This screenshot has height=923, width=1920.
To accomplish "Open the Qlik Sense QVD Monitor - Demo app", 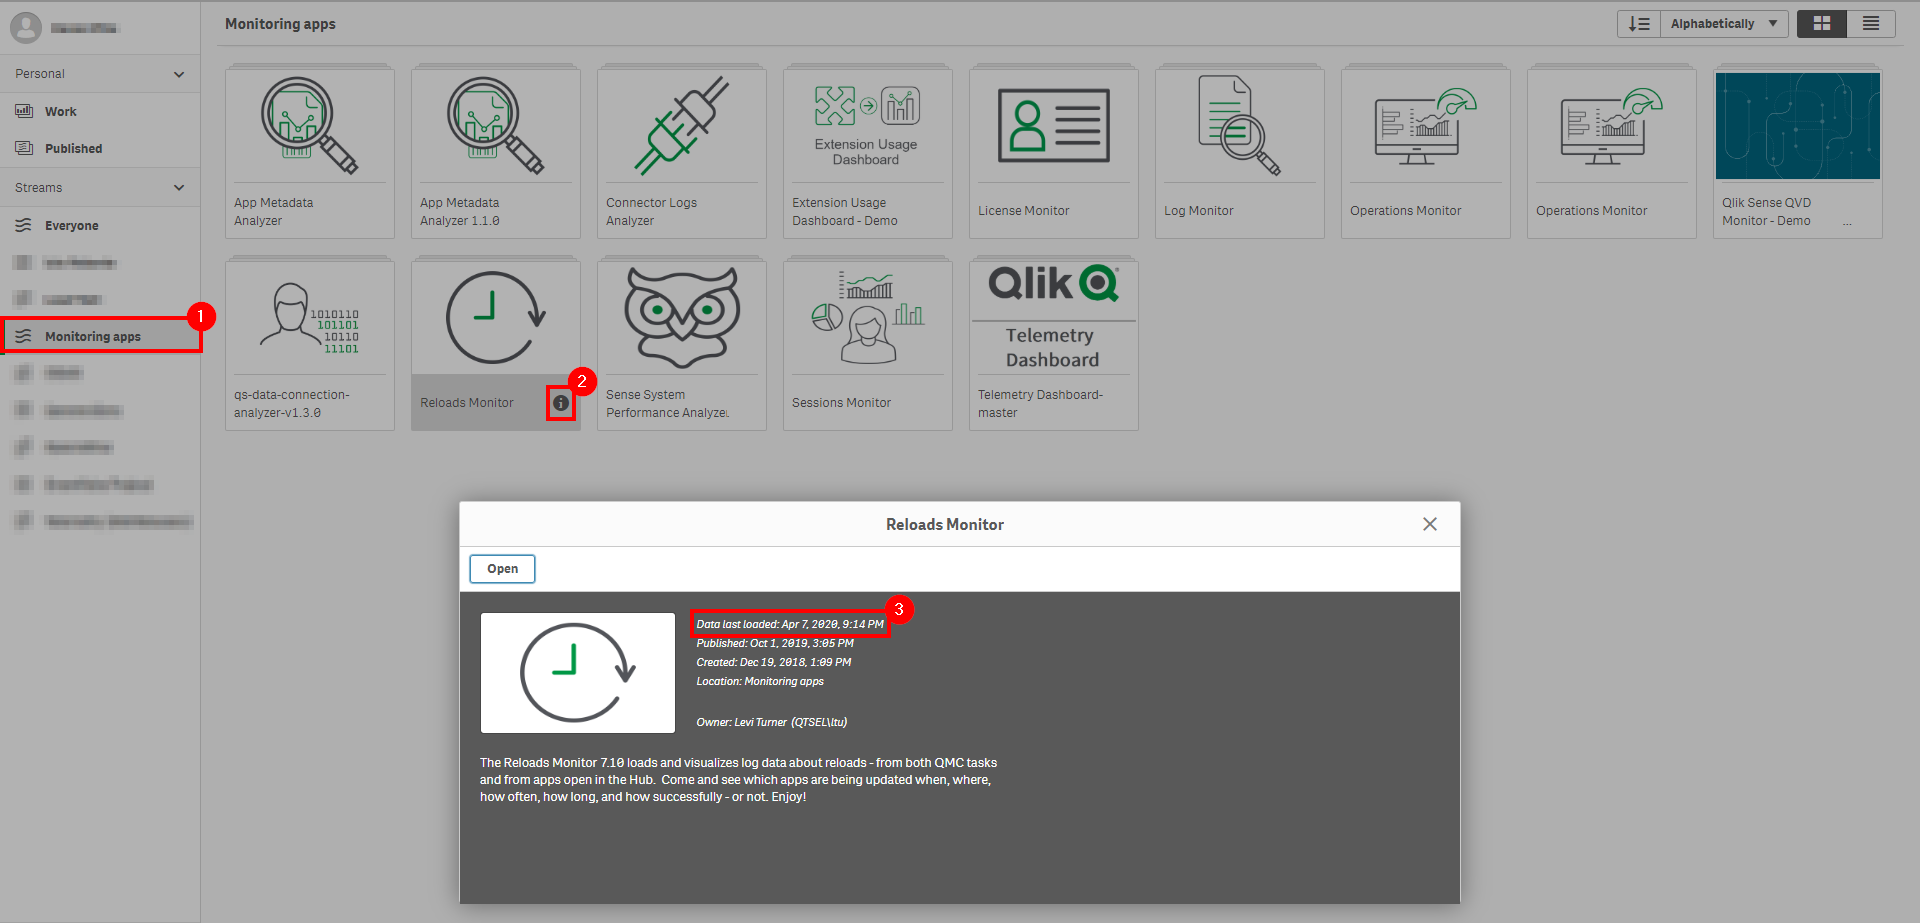I will tap(1797, 140).
